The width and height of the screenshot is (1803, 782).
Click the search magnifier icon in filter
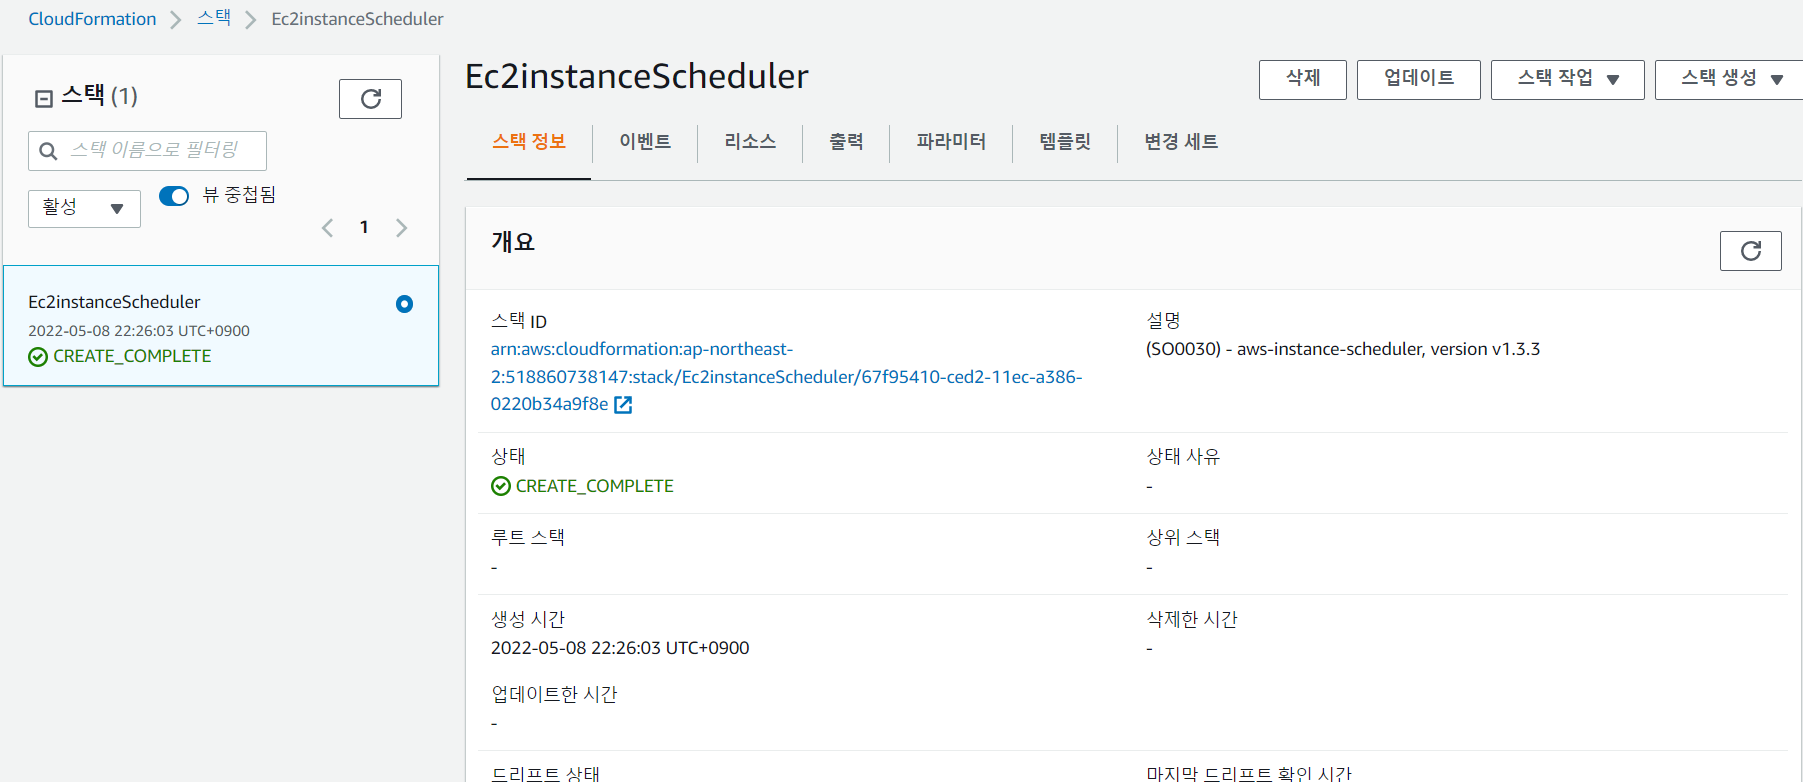[x=48, y=151]
